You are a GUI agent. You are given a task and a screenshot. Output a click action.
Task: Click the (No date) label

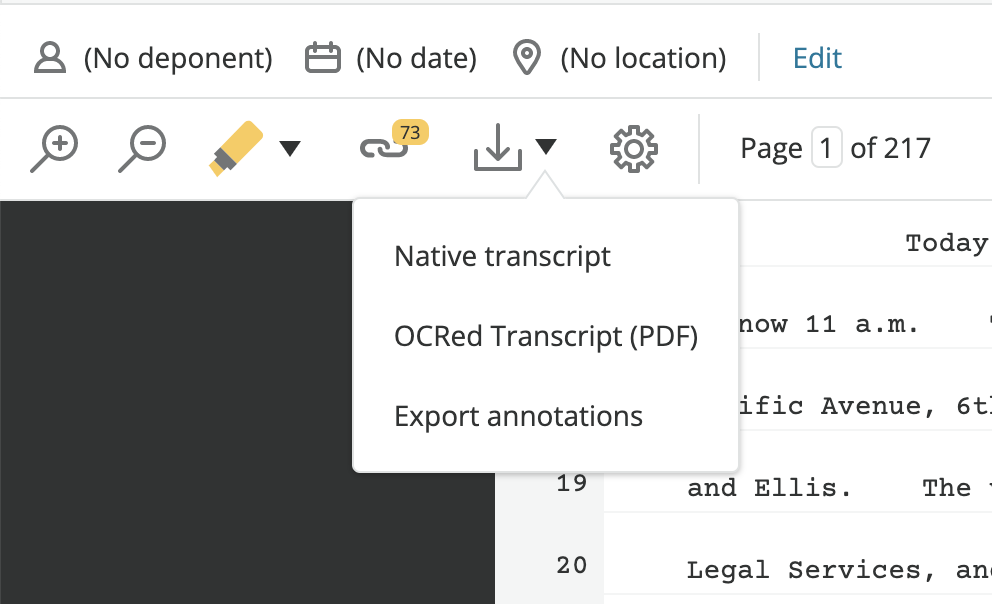coord(417,58)
